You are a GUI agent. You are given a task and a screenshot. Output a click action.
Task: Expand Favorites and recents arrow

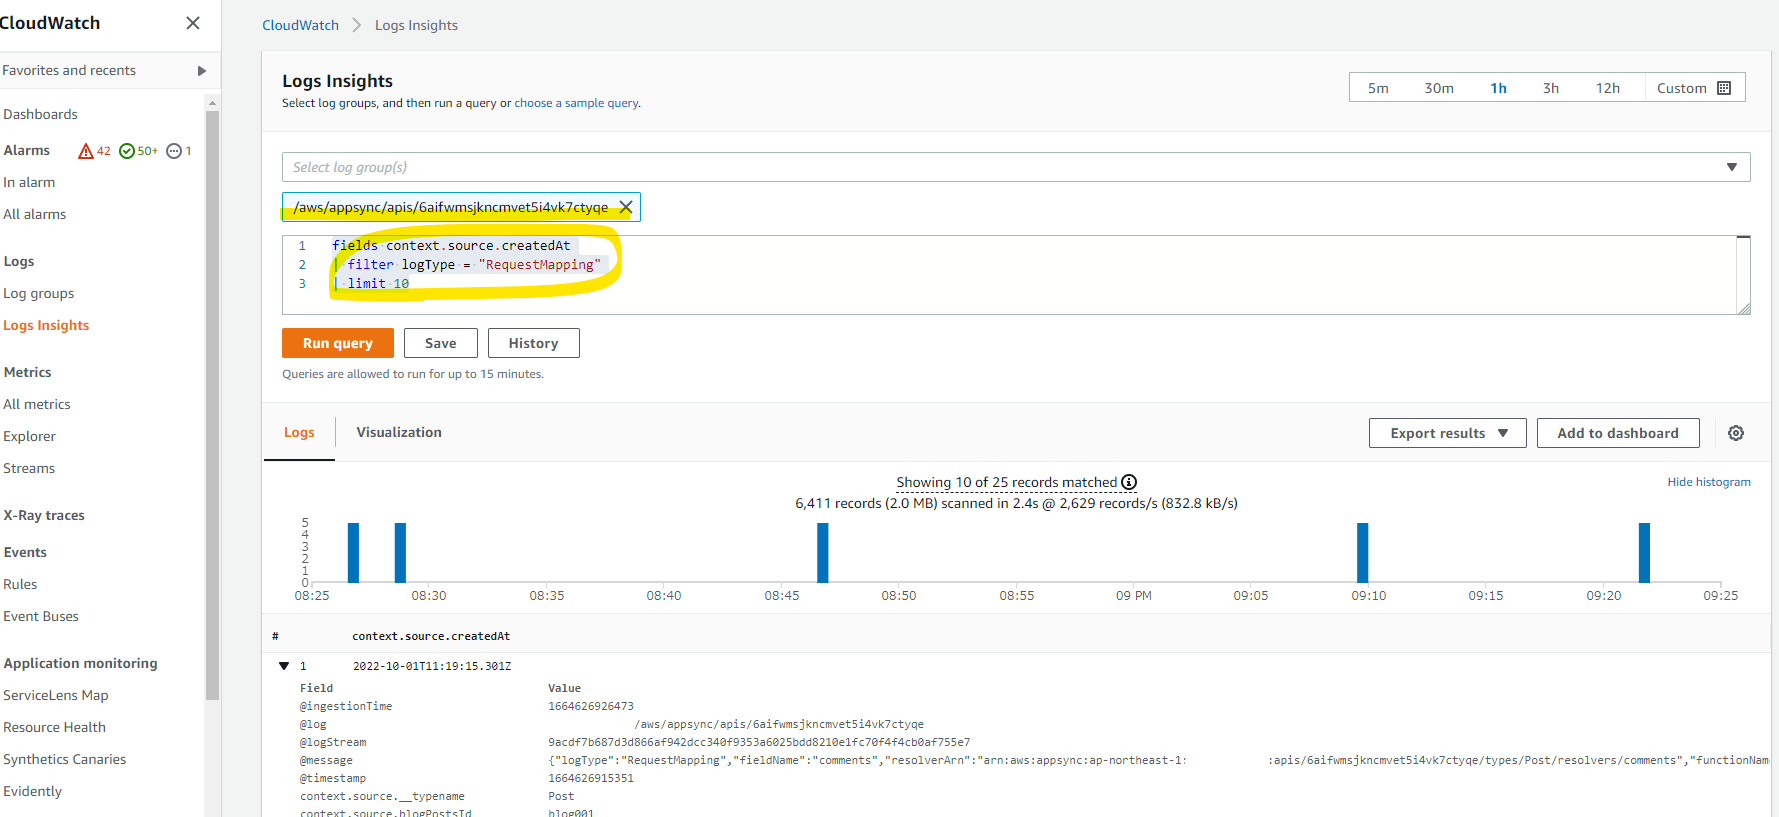(x=202, y=71)
